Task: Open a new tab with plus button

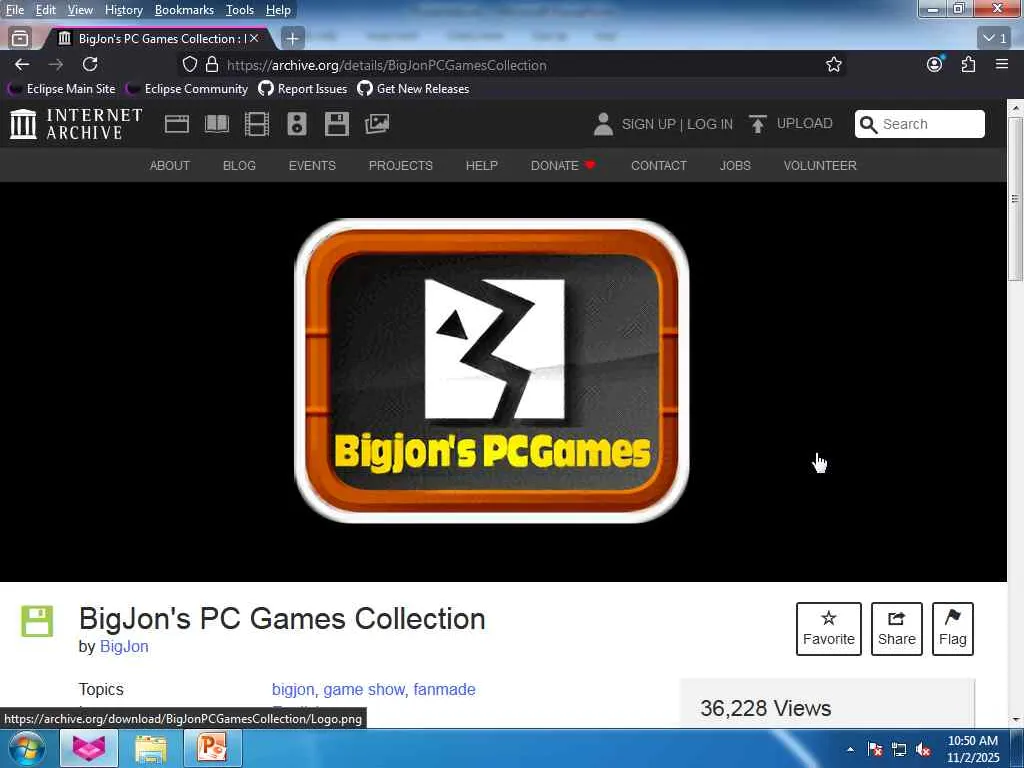Action: [293, 39]
